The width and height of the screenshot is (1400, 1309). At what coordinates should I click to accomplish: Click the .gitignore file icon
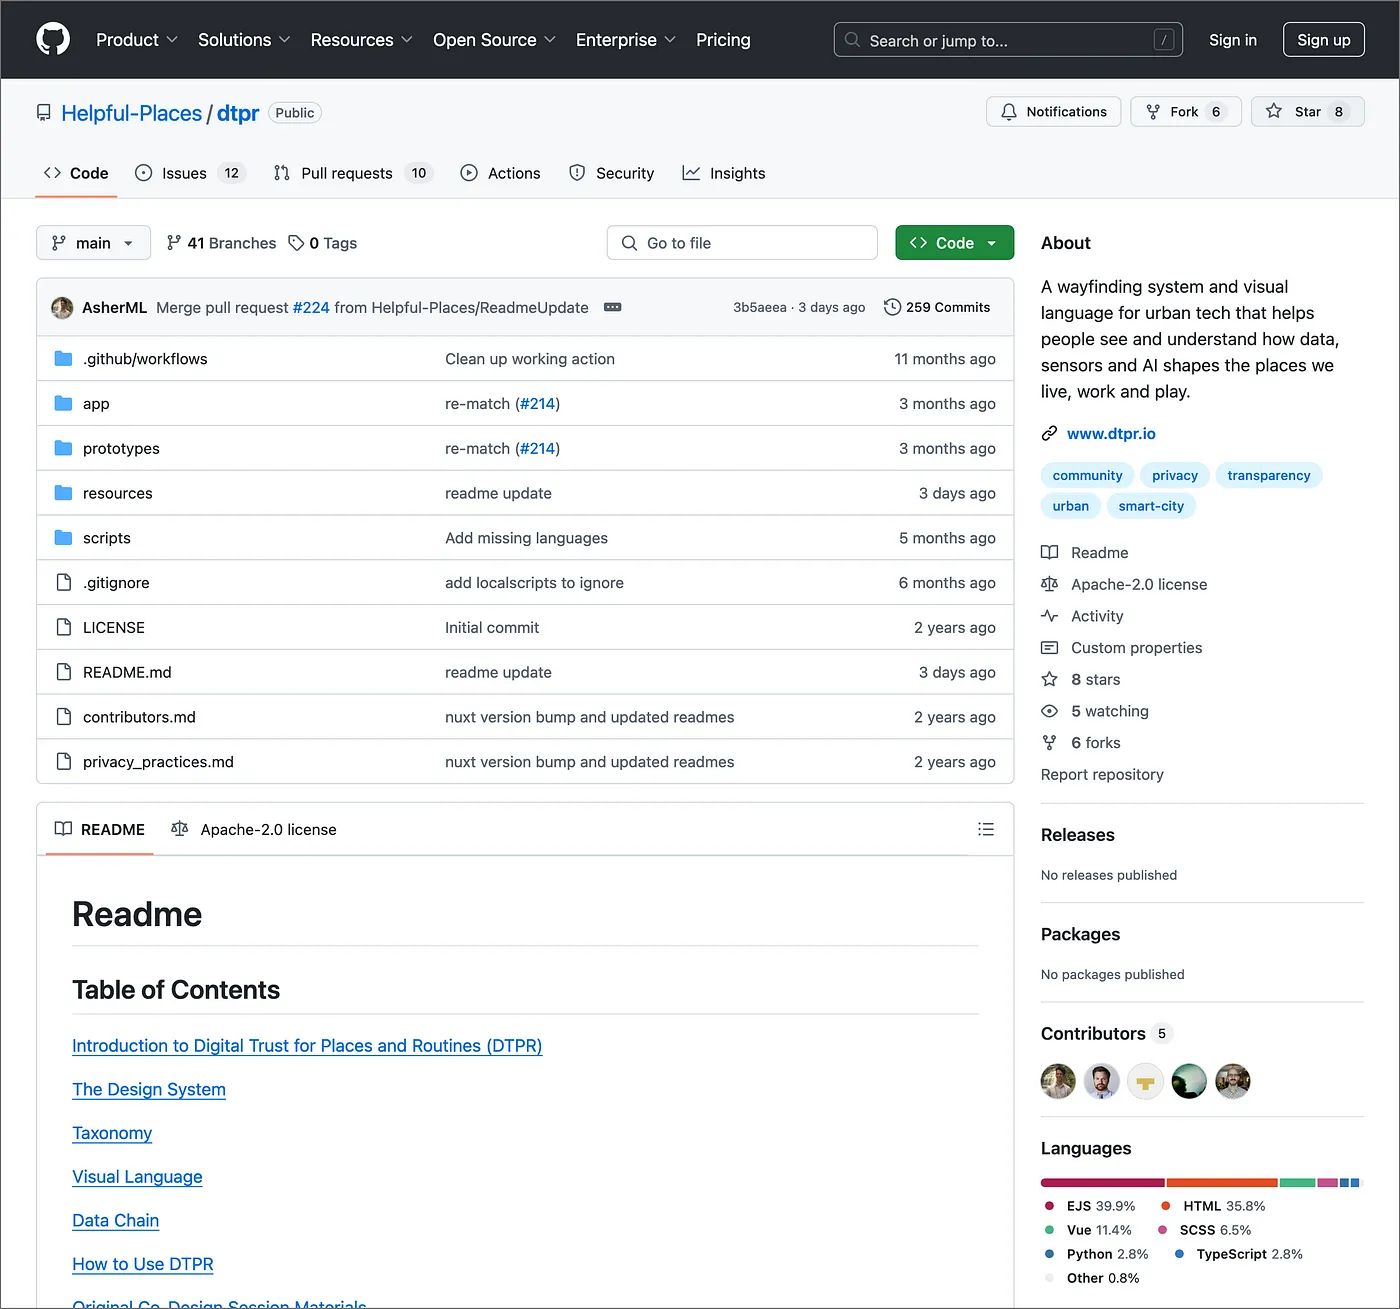pyautogui.click(x=64, y=582)
